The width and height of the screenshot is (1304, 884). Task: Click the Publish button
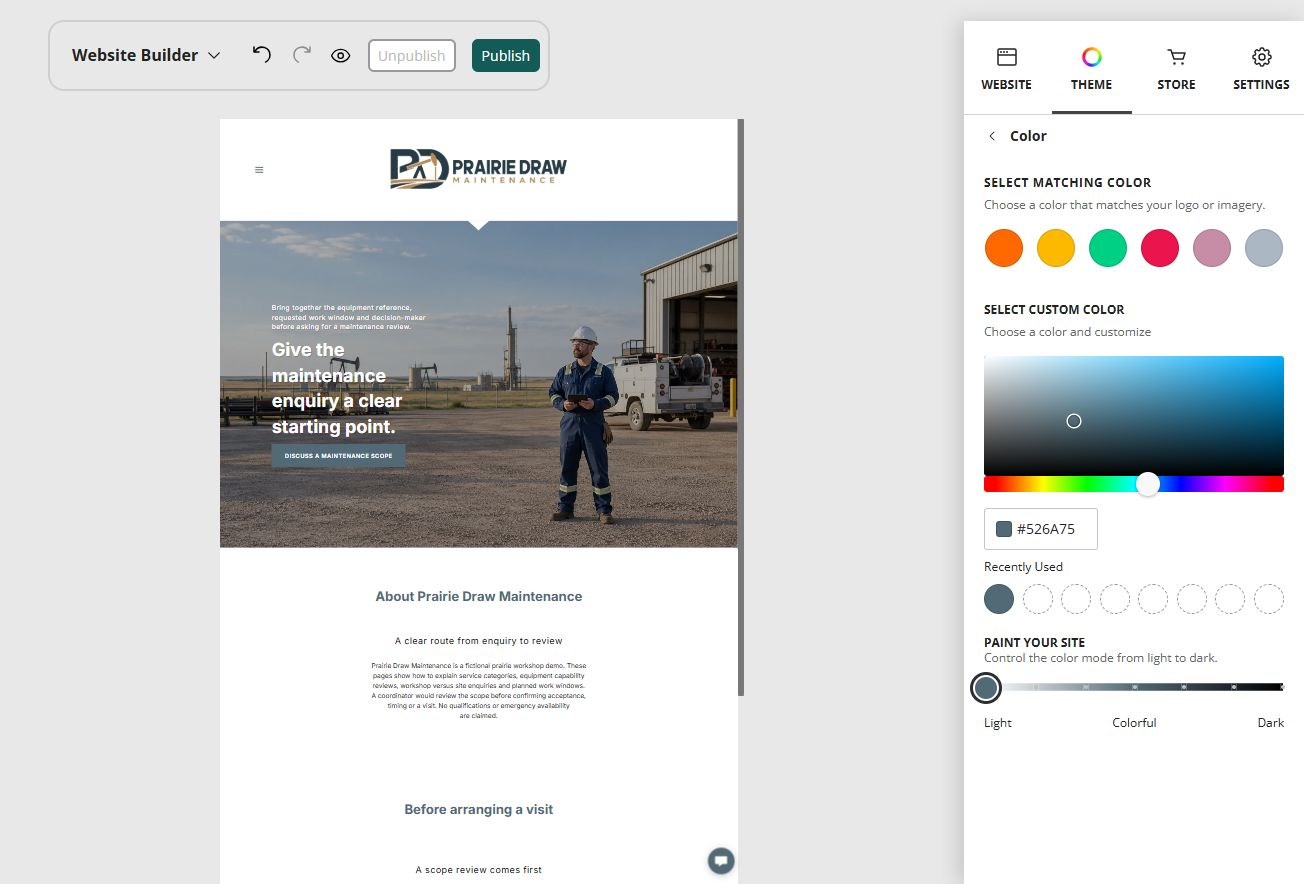(506, 56)
